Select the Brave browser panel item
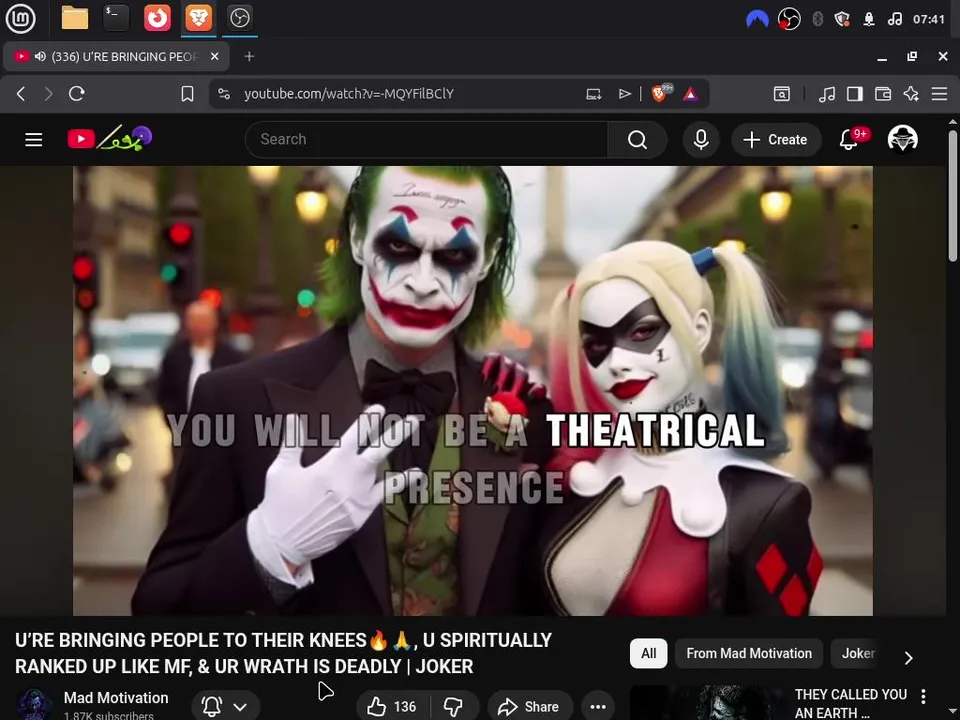The width and height of the screenshot is (960, 720). (198, 18)
